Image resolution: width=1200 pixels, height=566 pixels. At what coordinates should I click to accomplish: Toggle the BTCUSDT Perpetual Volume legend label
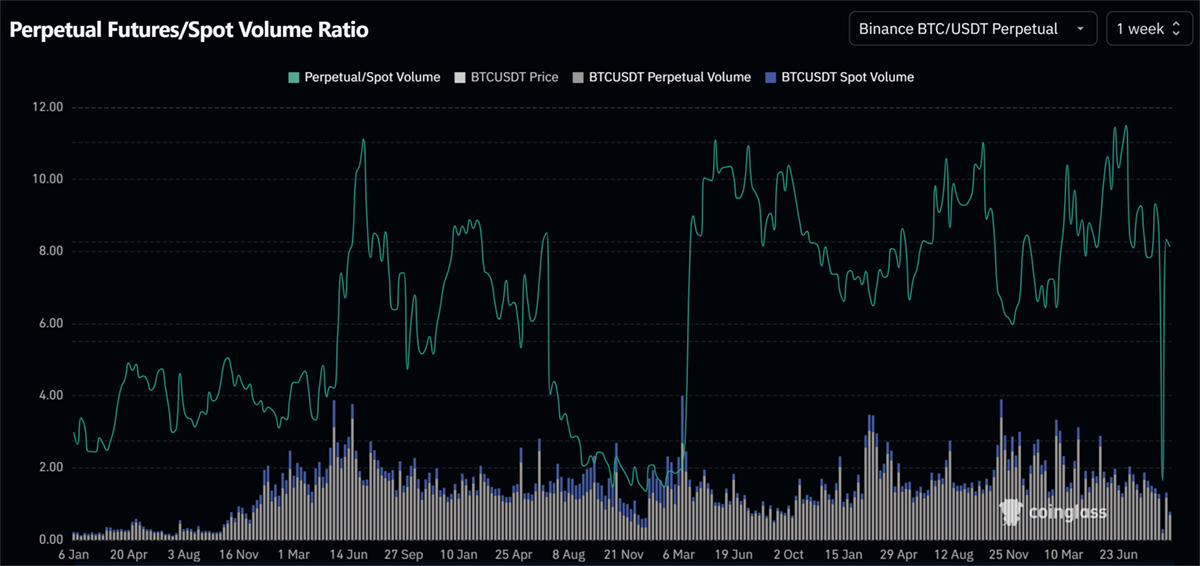pyautogui.click(x=669, y=77)
